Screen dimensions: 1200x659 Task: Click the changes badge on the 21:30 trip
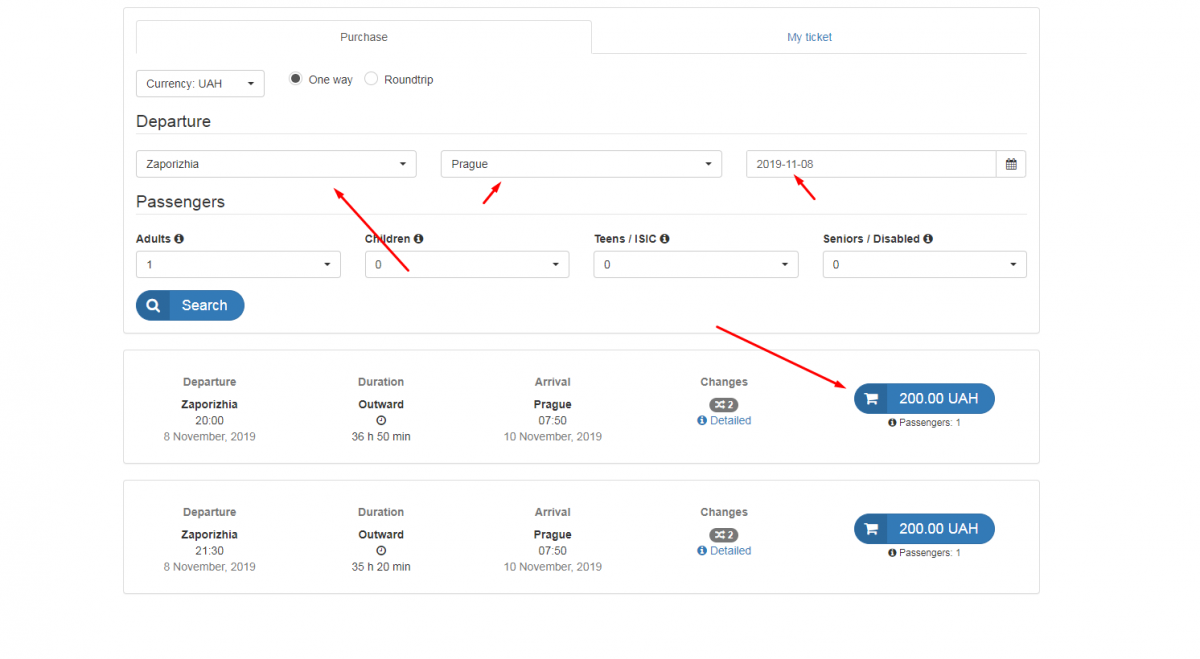pos(723,534)
